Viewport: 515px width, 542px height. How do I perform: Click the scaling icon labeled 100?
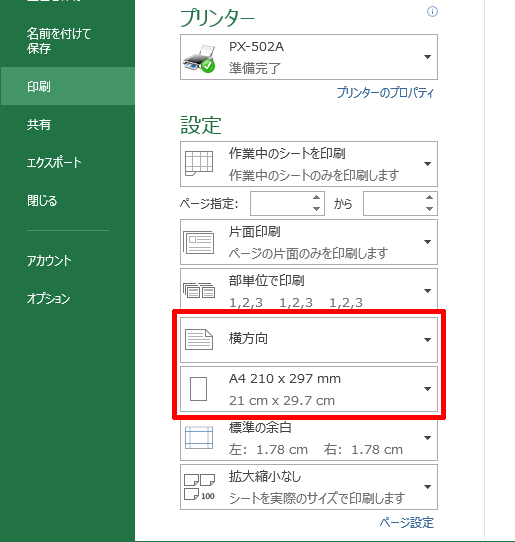(199, 487)
